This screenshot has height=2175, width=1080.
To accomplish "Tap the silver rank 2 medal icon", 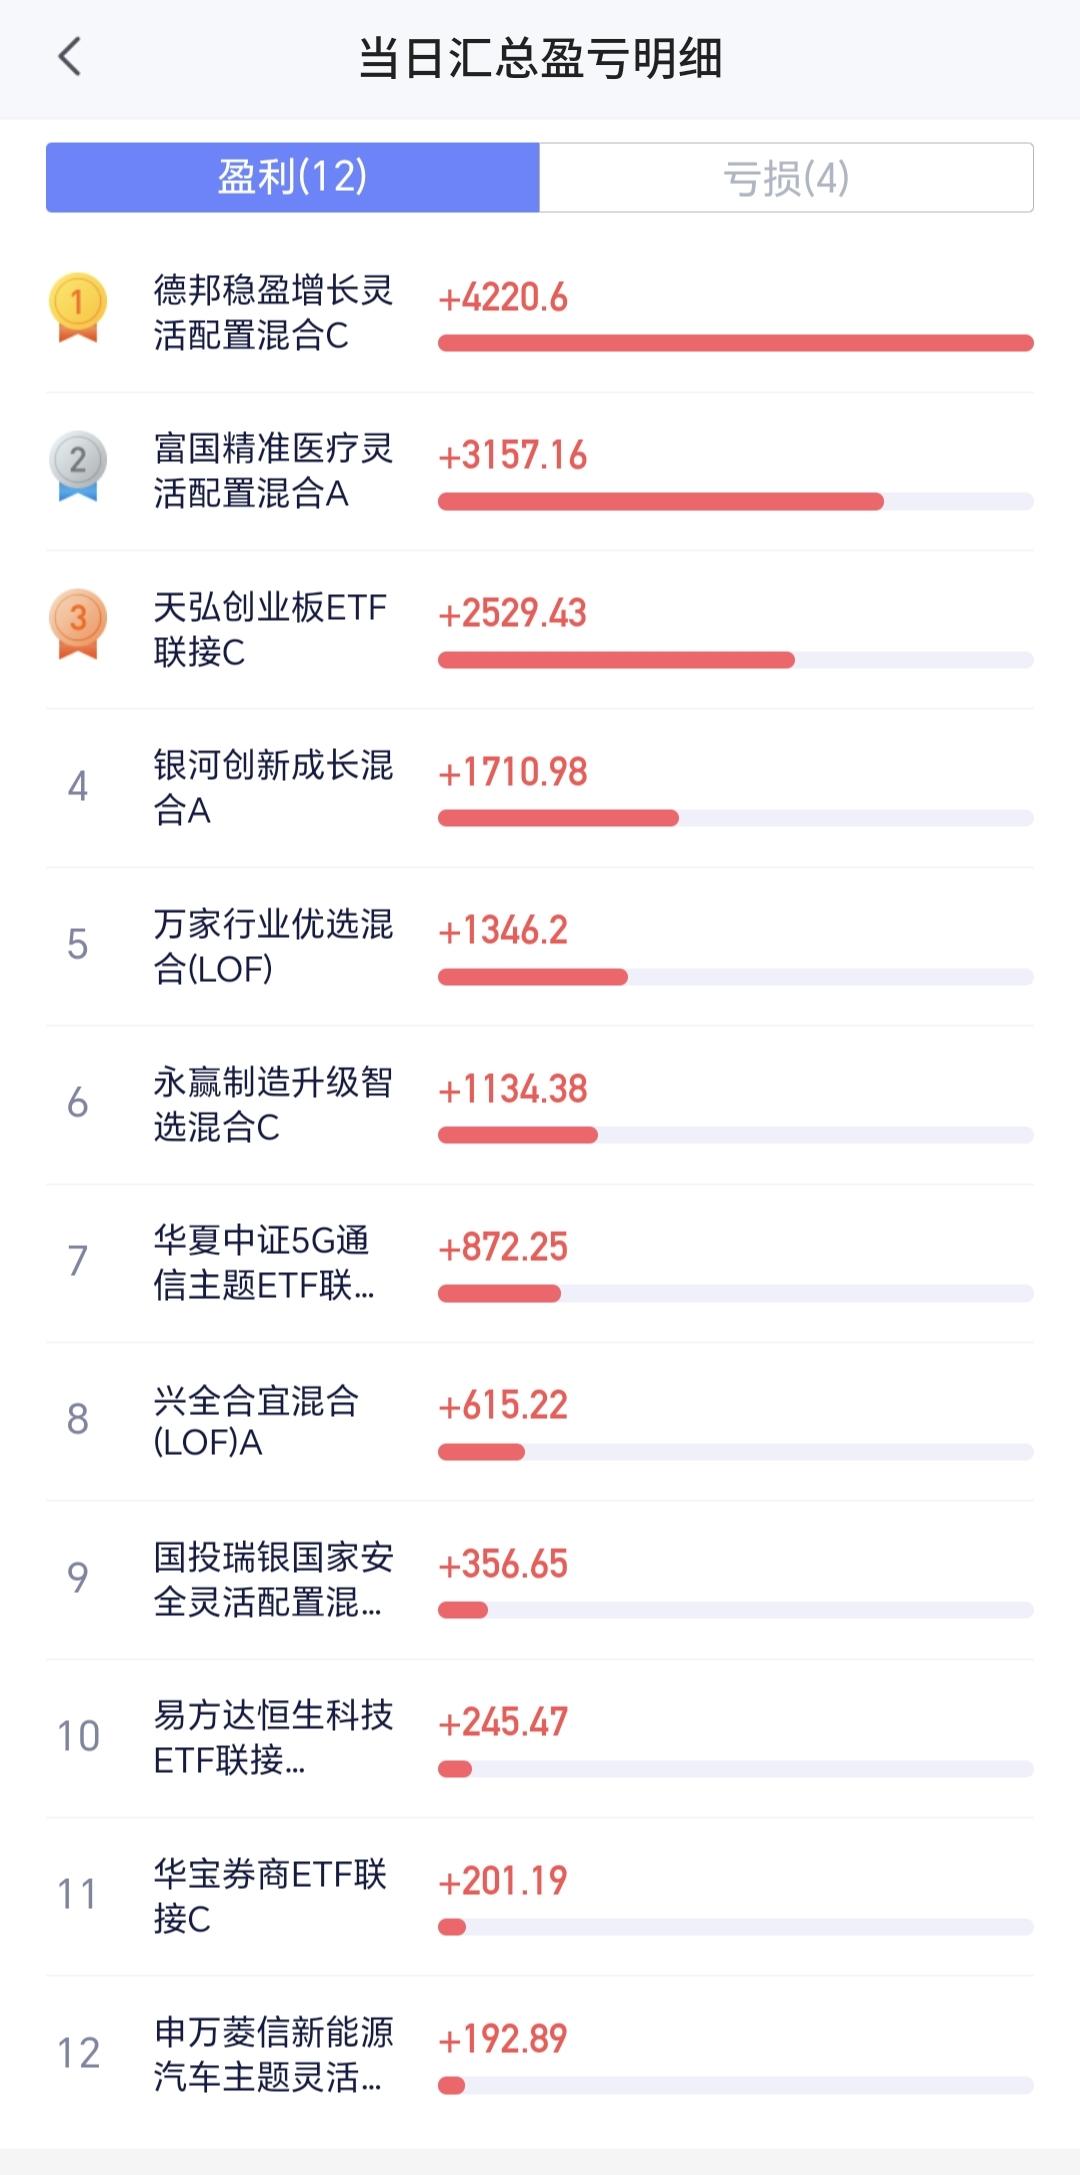I will [78, 466].
